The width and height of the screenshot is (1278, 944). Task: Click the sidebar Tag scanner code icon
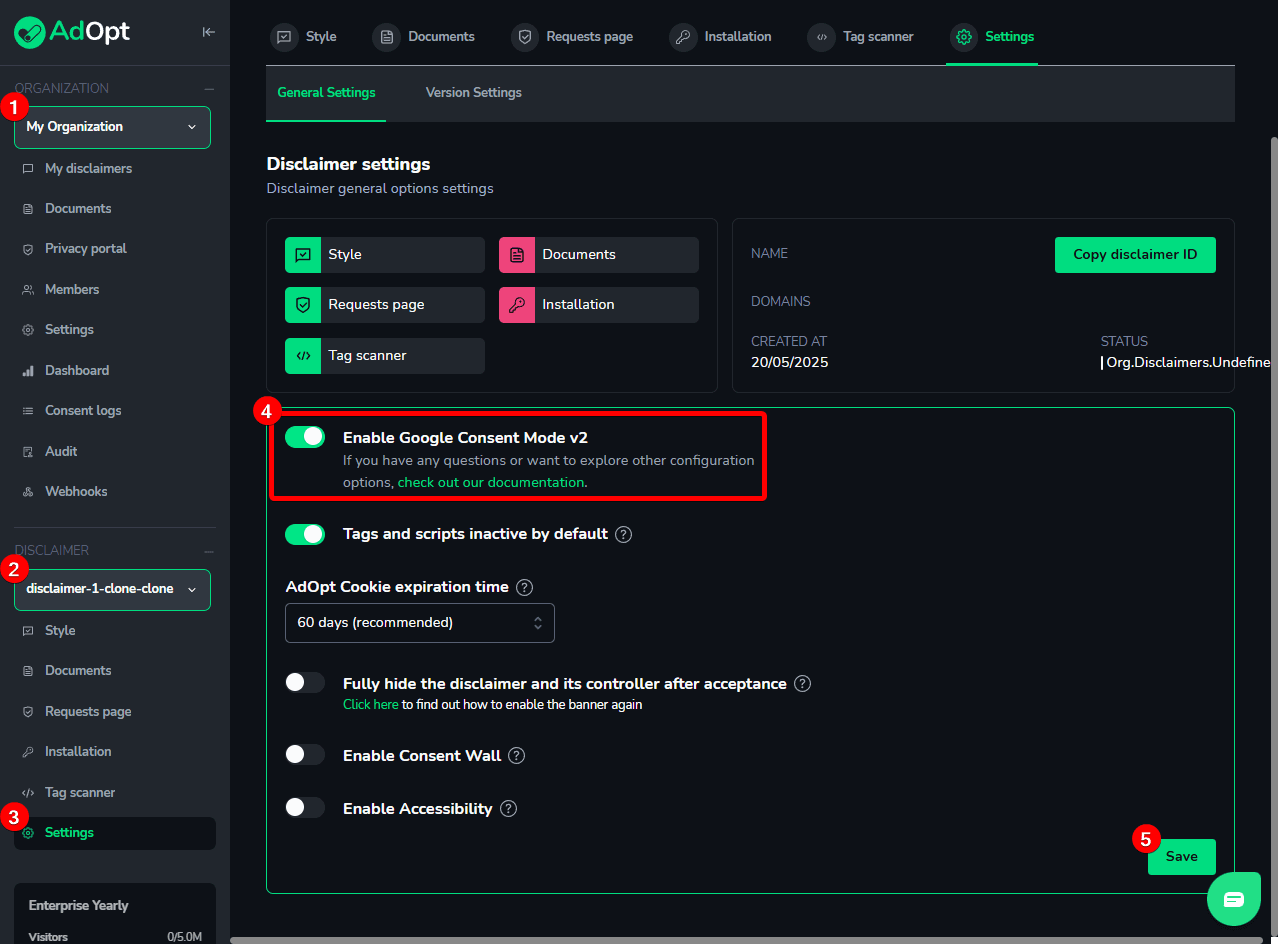click(28, 793)
